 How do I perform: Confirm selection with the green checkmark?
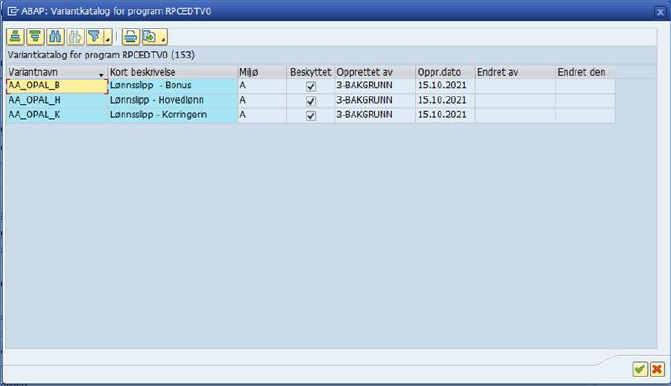click(x=640, y=369)
